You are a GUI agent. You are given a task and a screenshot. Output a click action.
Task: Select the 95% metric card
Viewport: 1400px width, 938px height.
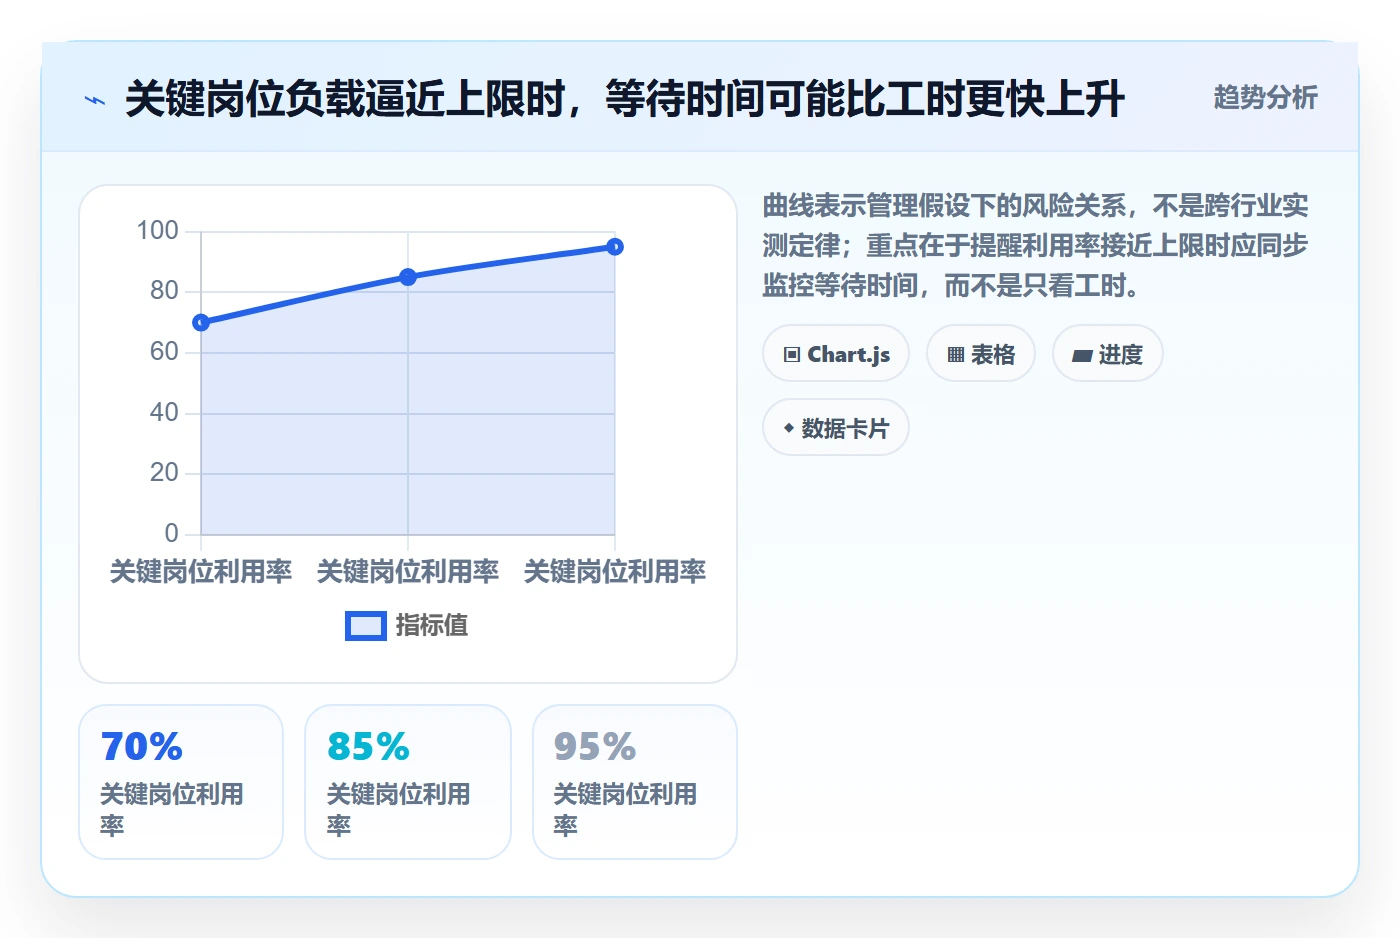tap(635, 782)
